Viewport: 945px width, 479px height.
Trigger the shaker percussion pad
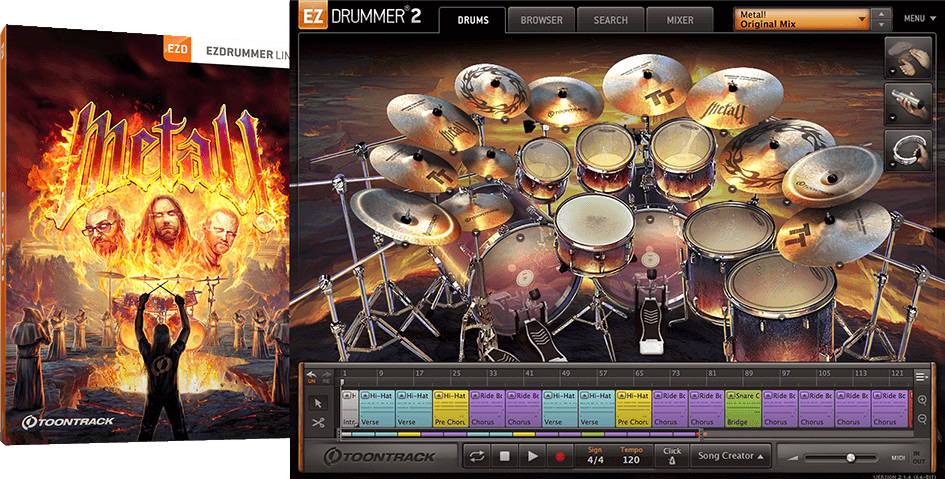[x=909, y=104]
